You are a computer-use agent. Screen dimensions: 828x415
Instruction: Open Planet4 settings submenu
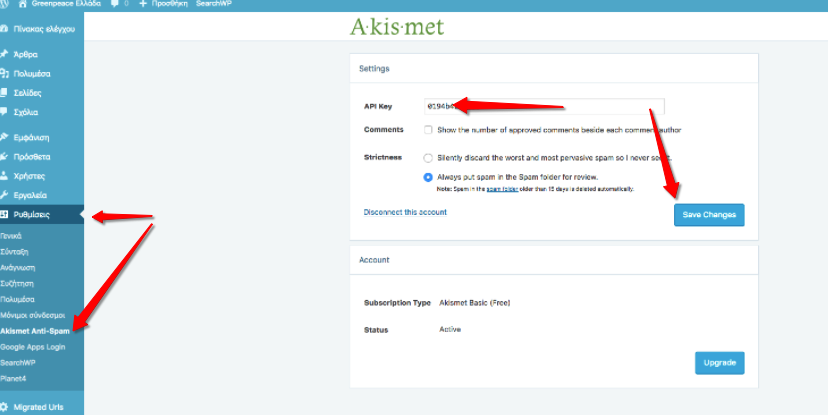(x=13, y=379)
